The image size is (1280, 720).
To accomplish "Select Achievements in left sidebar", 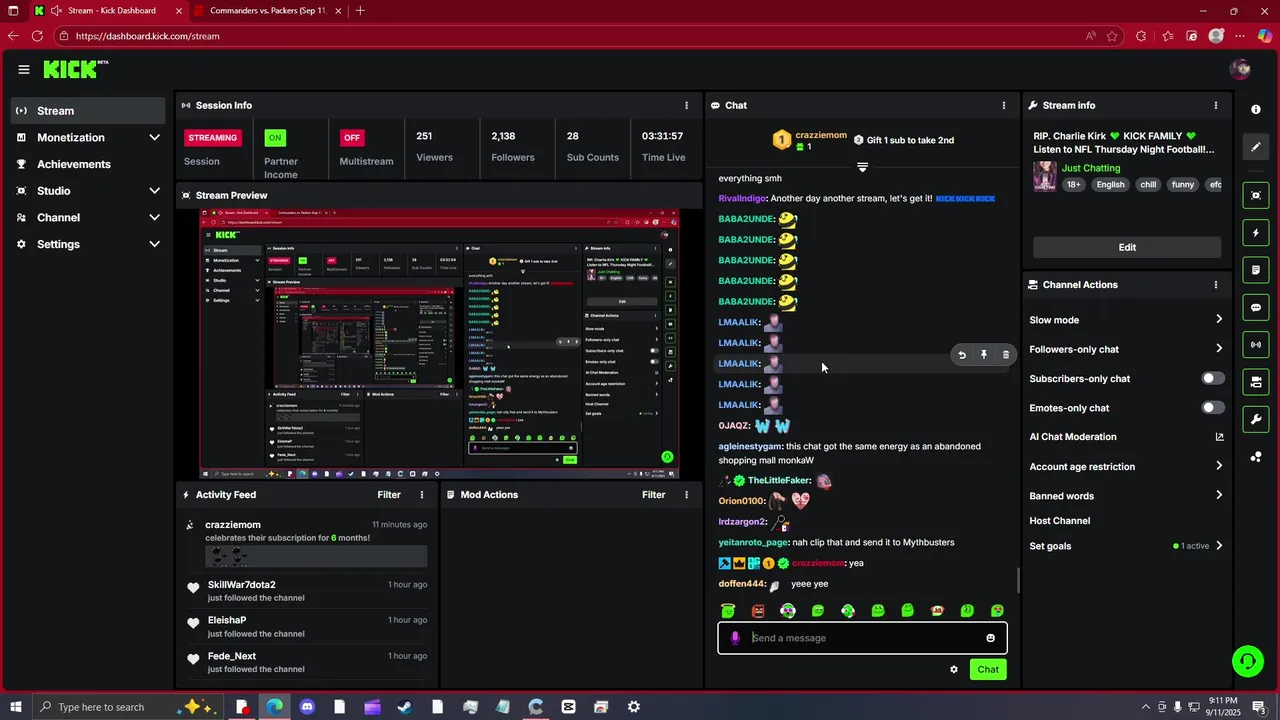I will (x=89, y=164).
